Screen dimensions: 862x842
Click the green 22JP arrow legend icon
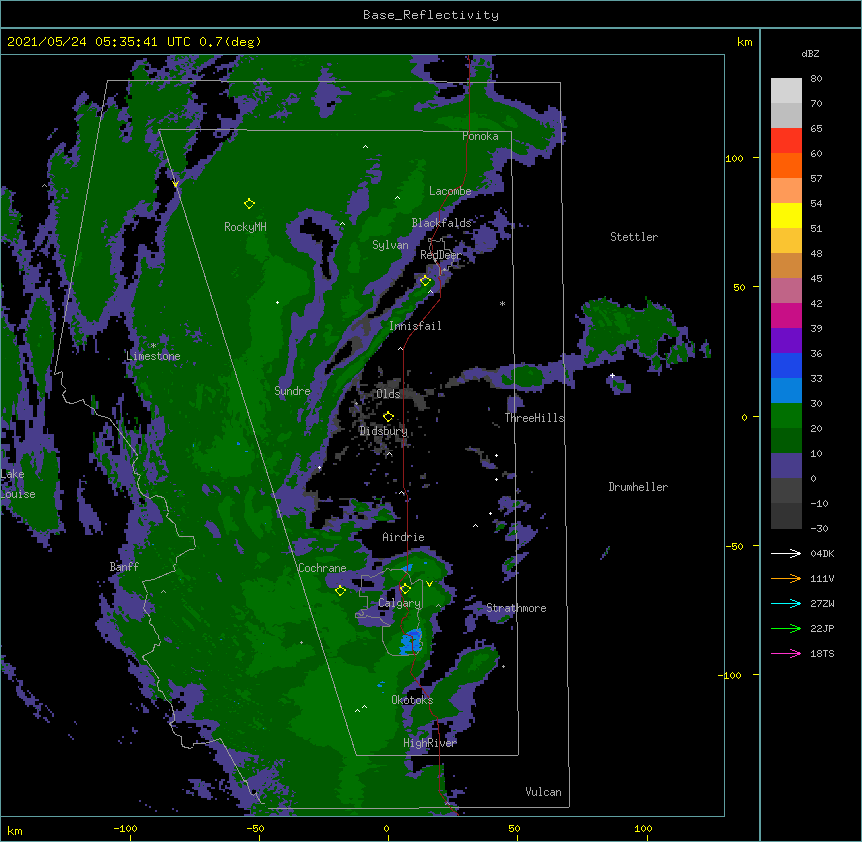786,628
